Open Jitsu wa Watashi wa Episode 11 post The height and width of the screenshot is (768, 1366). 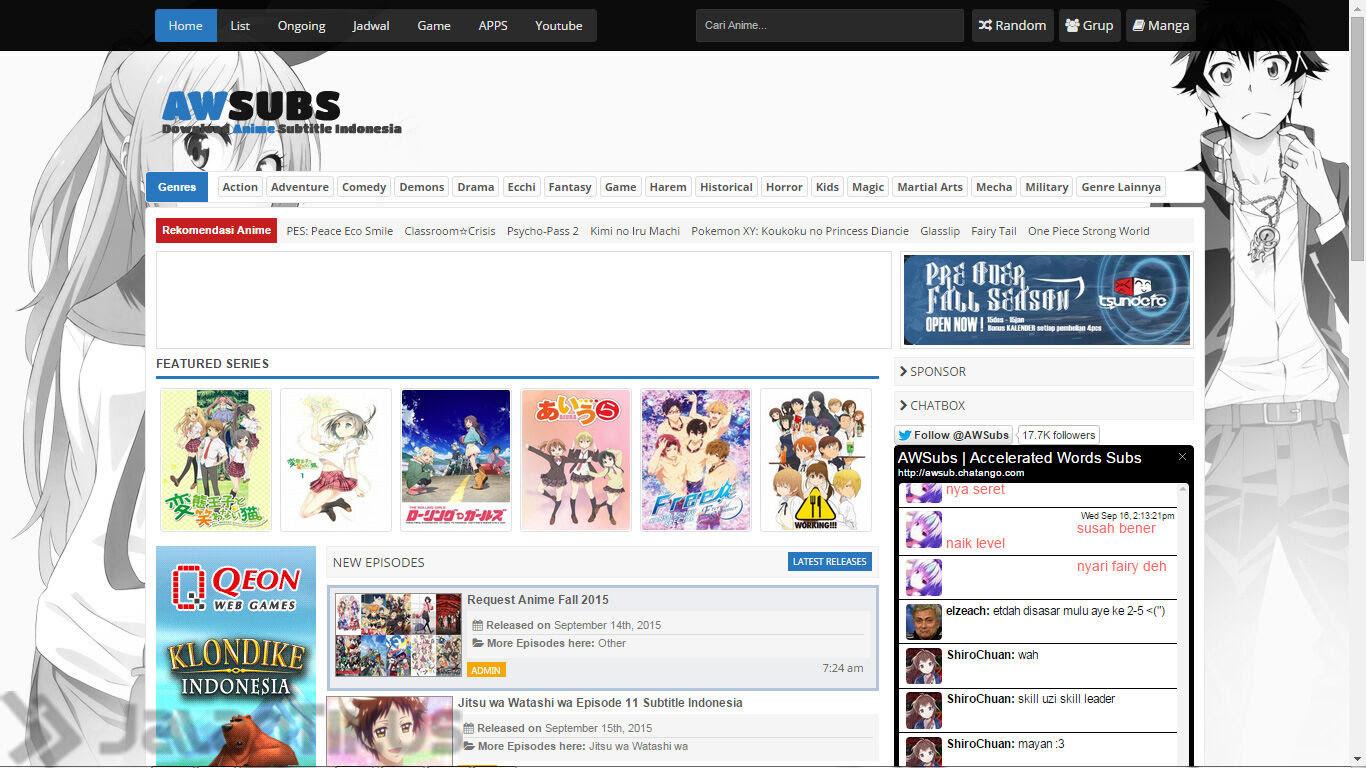point(600,703)
